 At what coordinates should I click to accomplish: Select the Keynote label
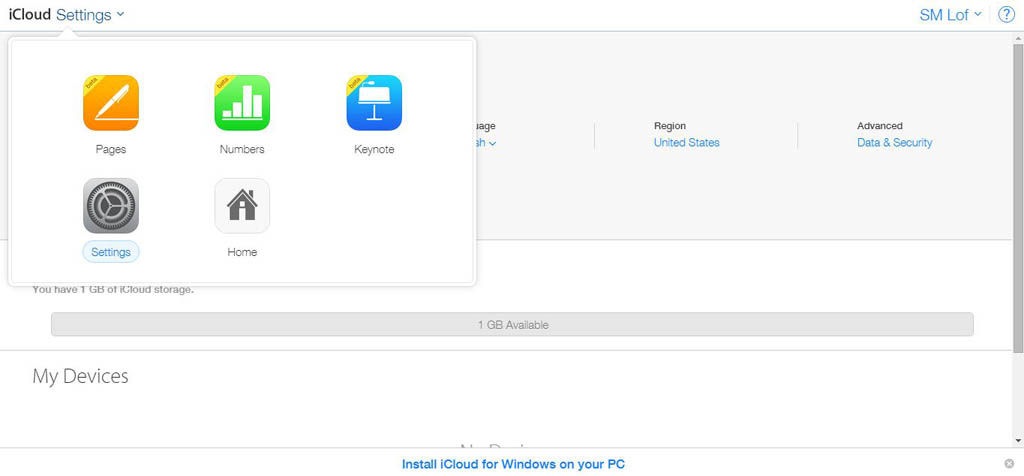click(x=374, y=149)
